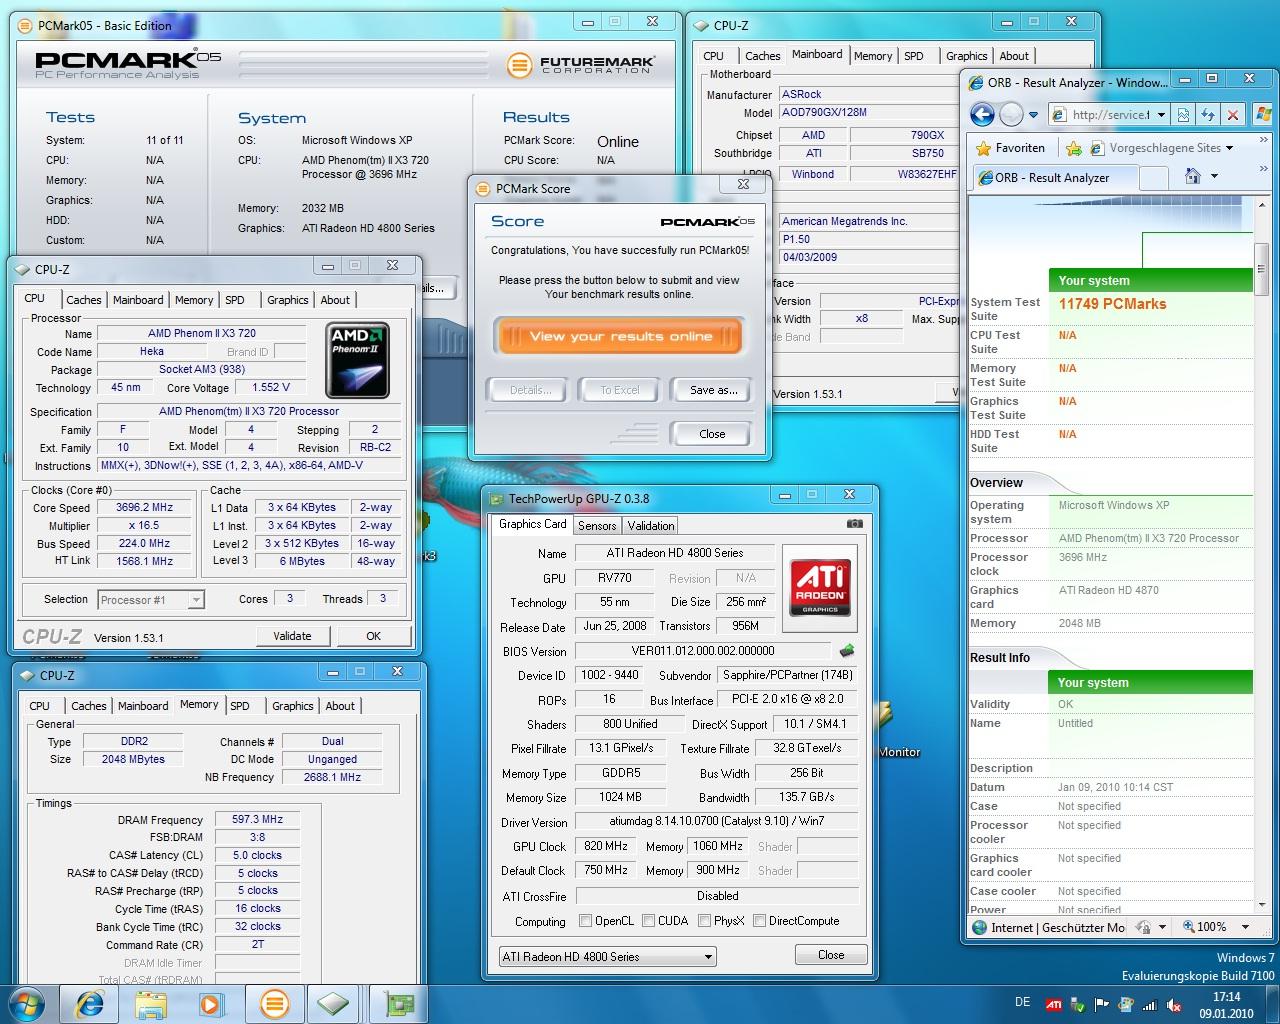Click the AMD Phenom II logo in CPU-Z
This screenshot has height=1024, width=1280.
point(358,360)
